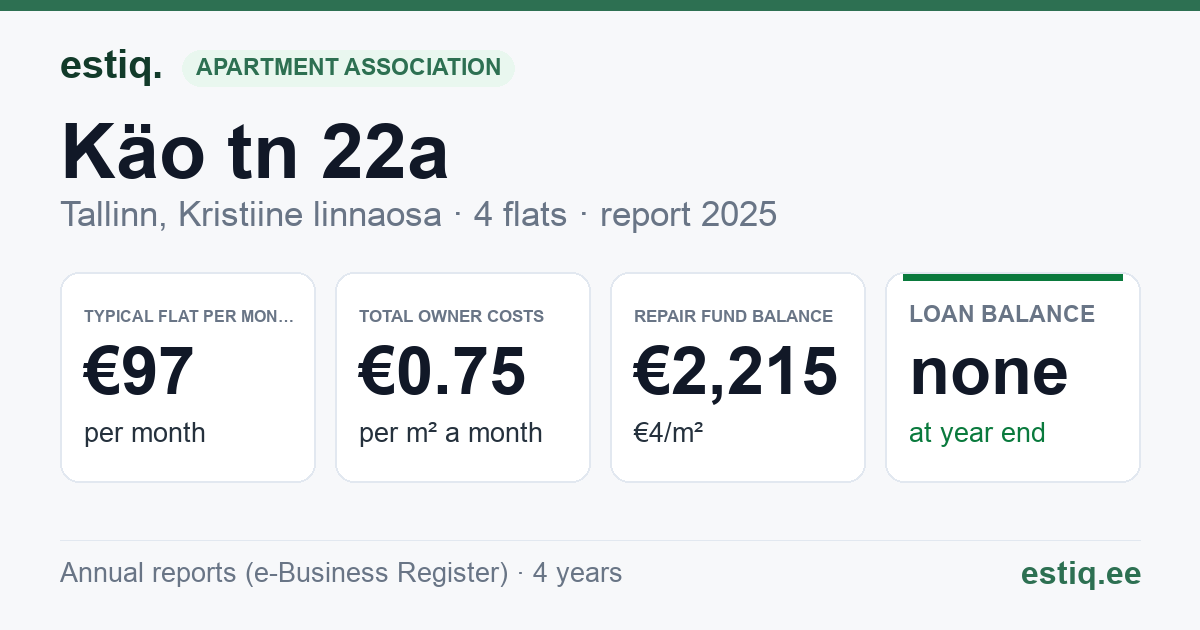Open the Repair fund balance card

(x=738, y=377)
